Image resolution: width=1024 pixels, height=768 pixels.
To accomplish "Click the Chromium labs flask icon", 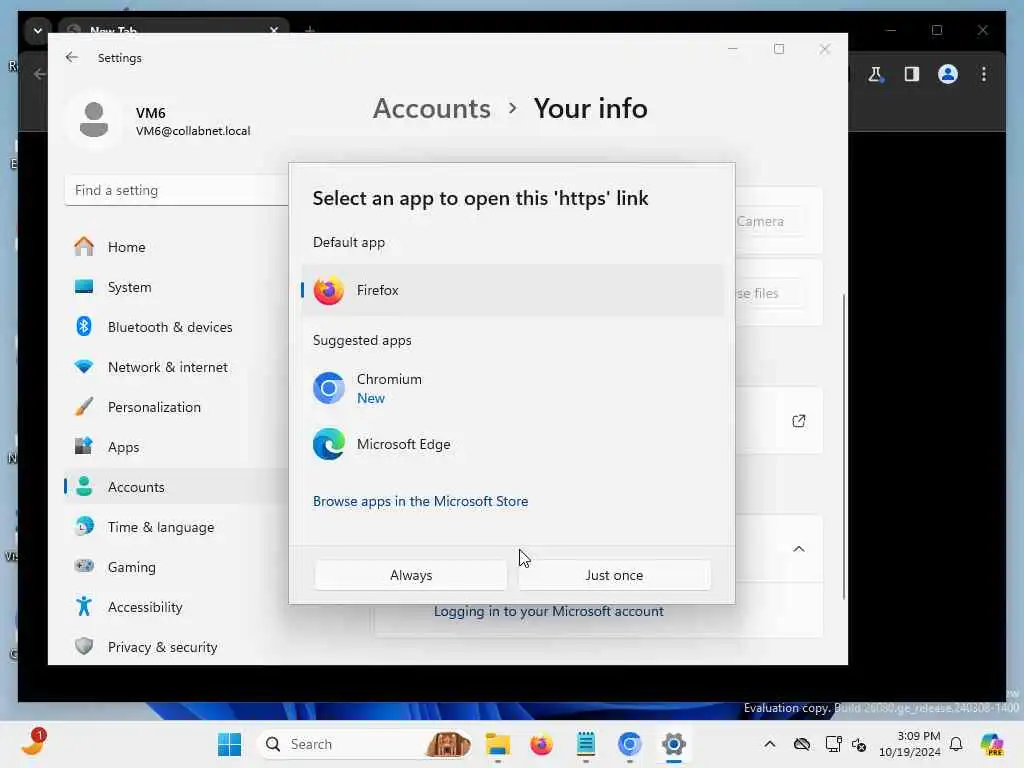I will click(x=876, y=74).
